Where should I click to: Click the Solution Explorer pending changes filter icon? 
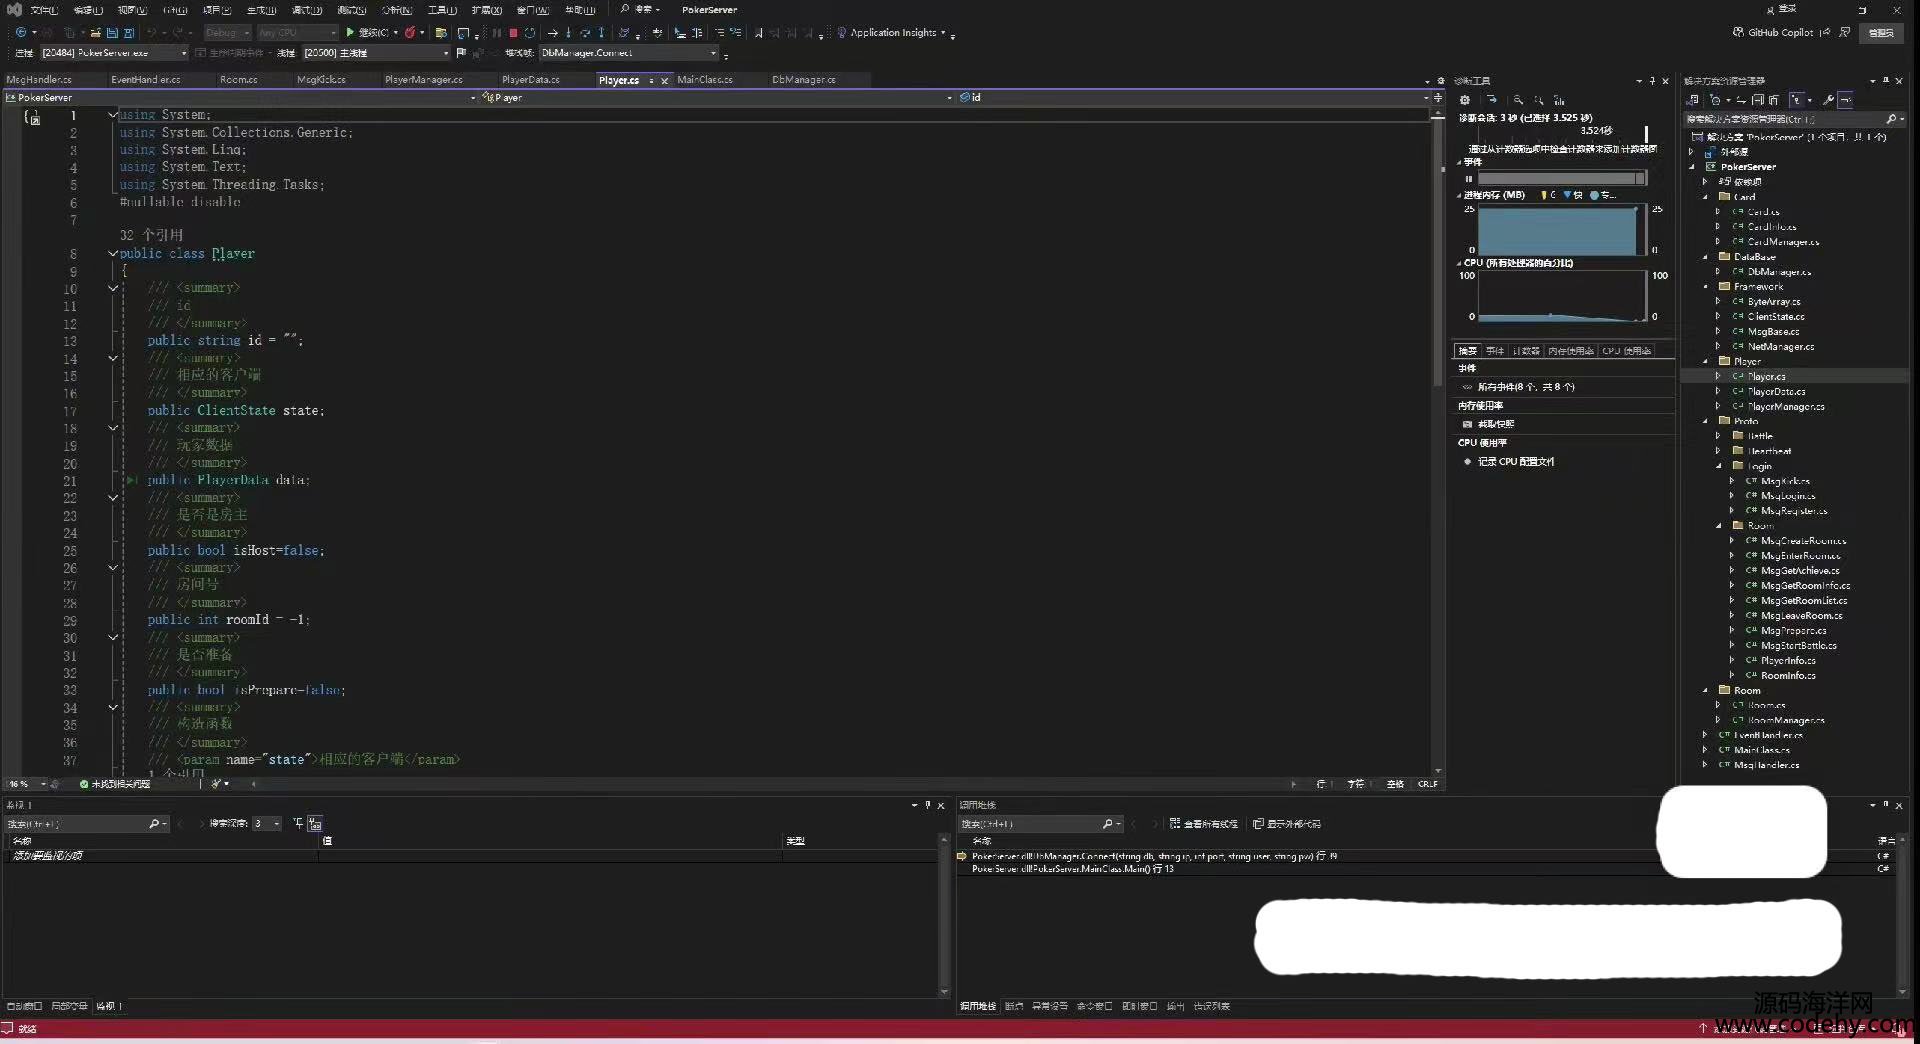pyautogui.click(x=1716, y=100)
